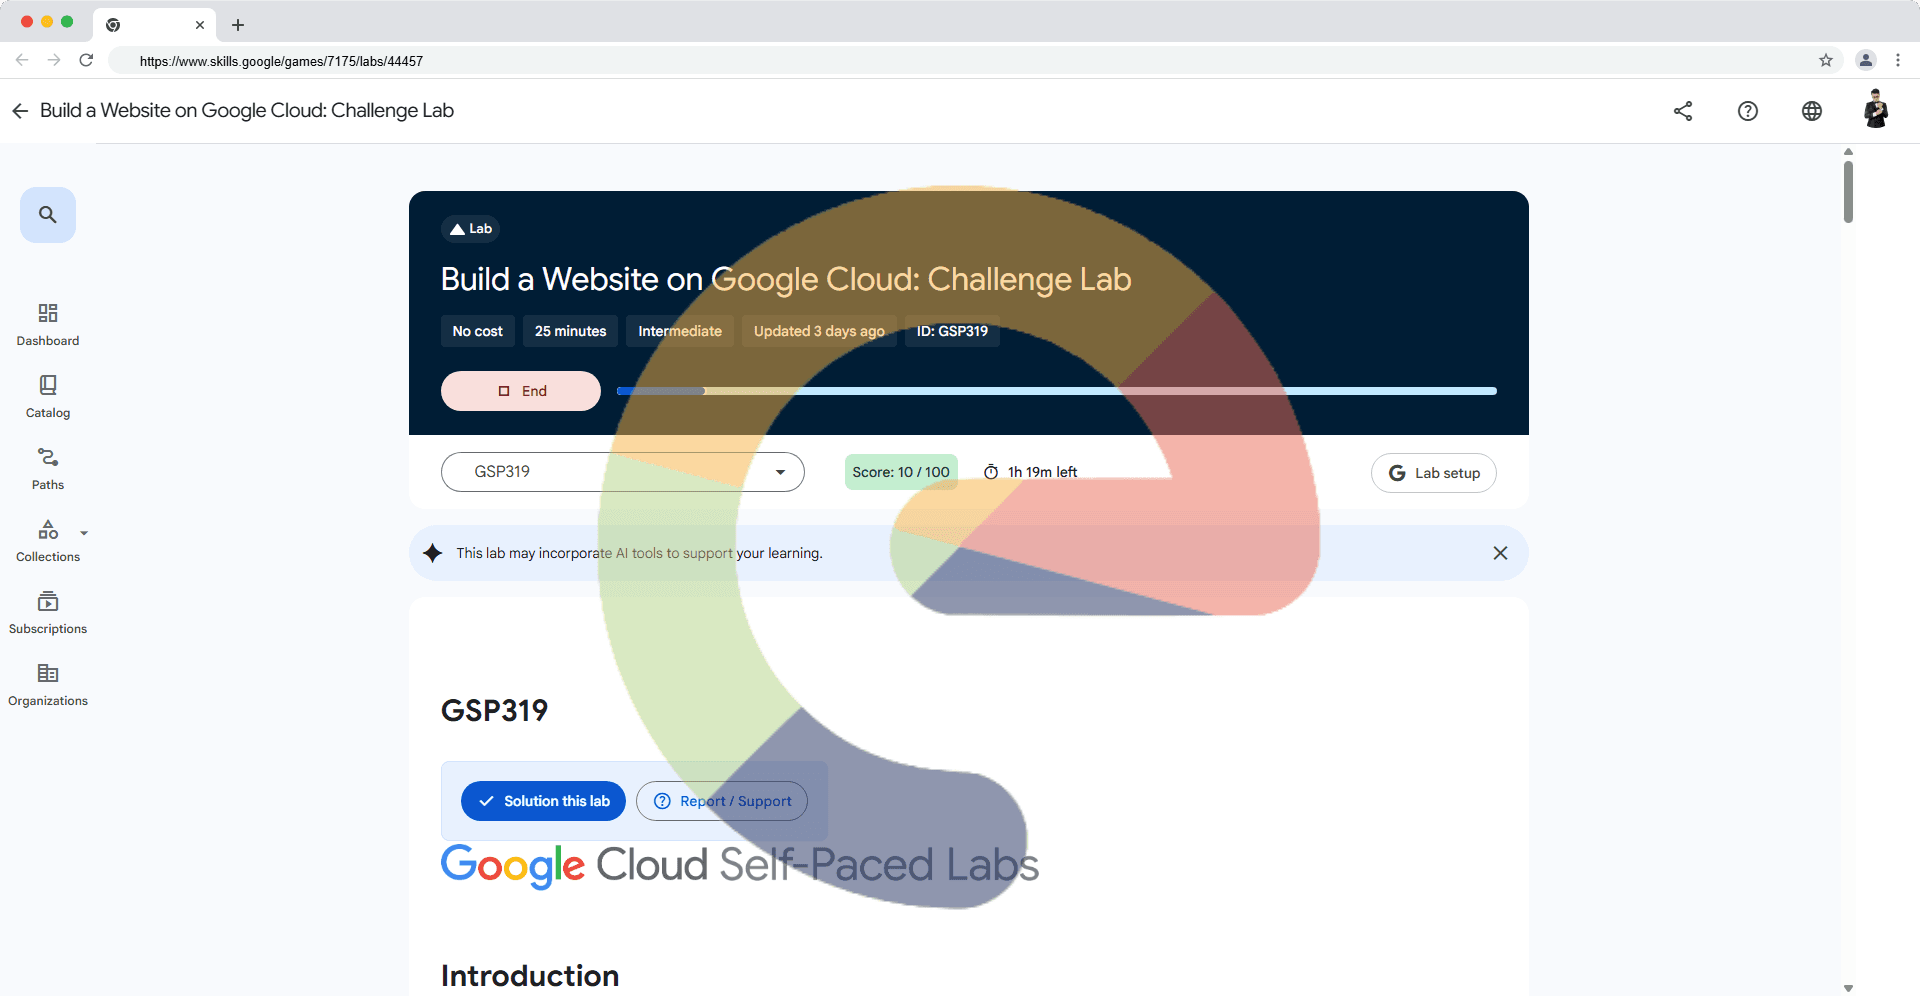Go back in browser history
Screen dimensions: 1920x996
click(x=22, y=60)
